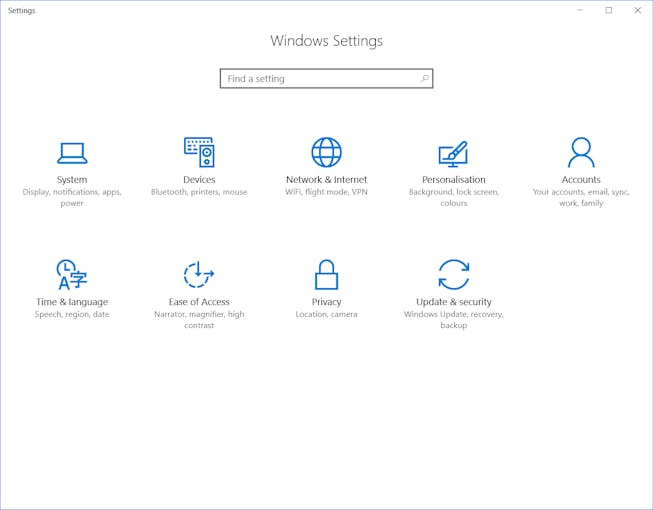This screenshot has height=510, width=653.
Task: Open the Update & security arrows icon
Action: 454,274
